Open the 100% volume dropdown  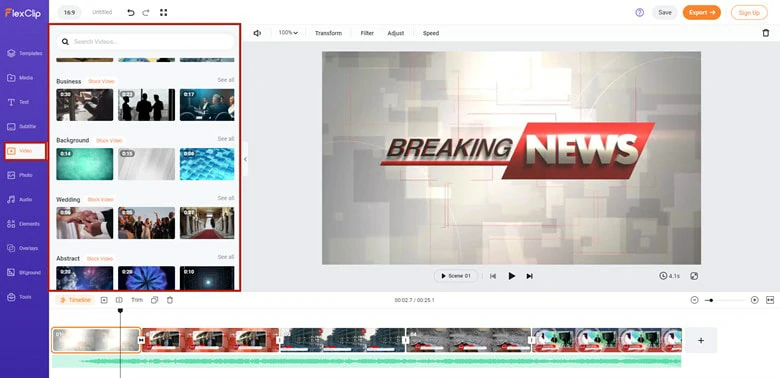[288, 33]
